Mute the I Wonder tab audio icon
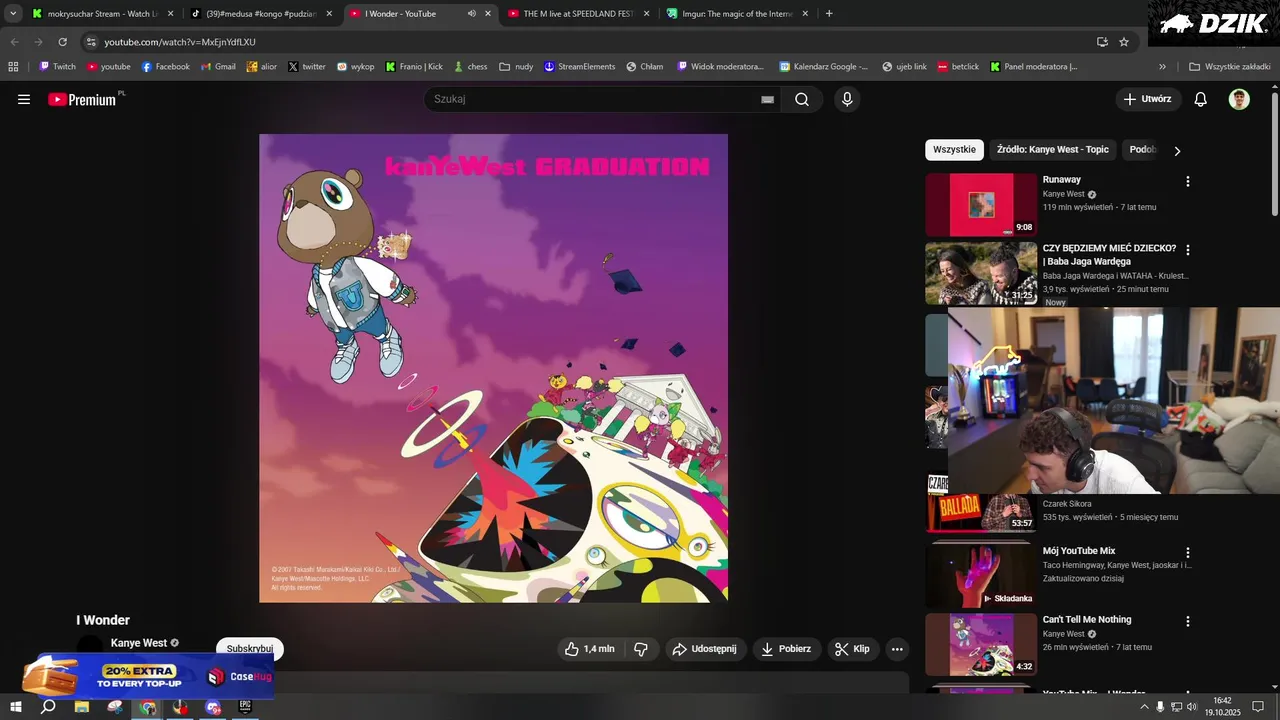Image resolution: width=1280 pixels, height=720 pixels. (x=471, y=14)
